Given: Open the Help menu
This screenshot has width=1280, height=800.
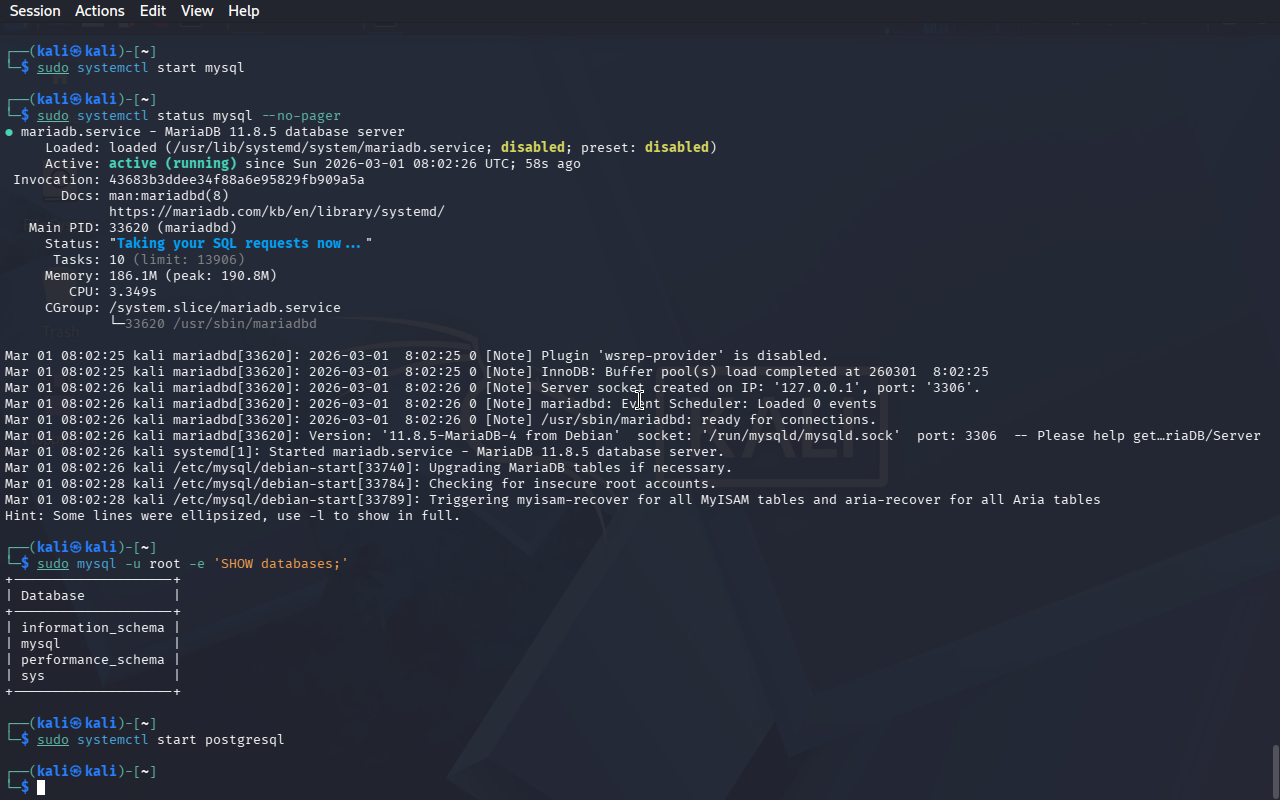Looking at the screenshot, I should click(x=243, y=11).
